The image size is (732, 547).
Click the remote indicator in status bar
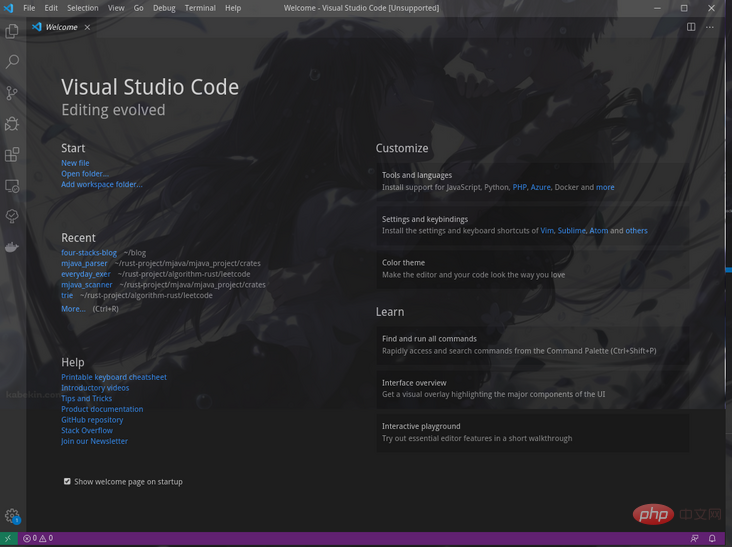(x=8, y=539)
